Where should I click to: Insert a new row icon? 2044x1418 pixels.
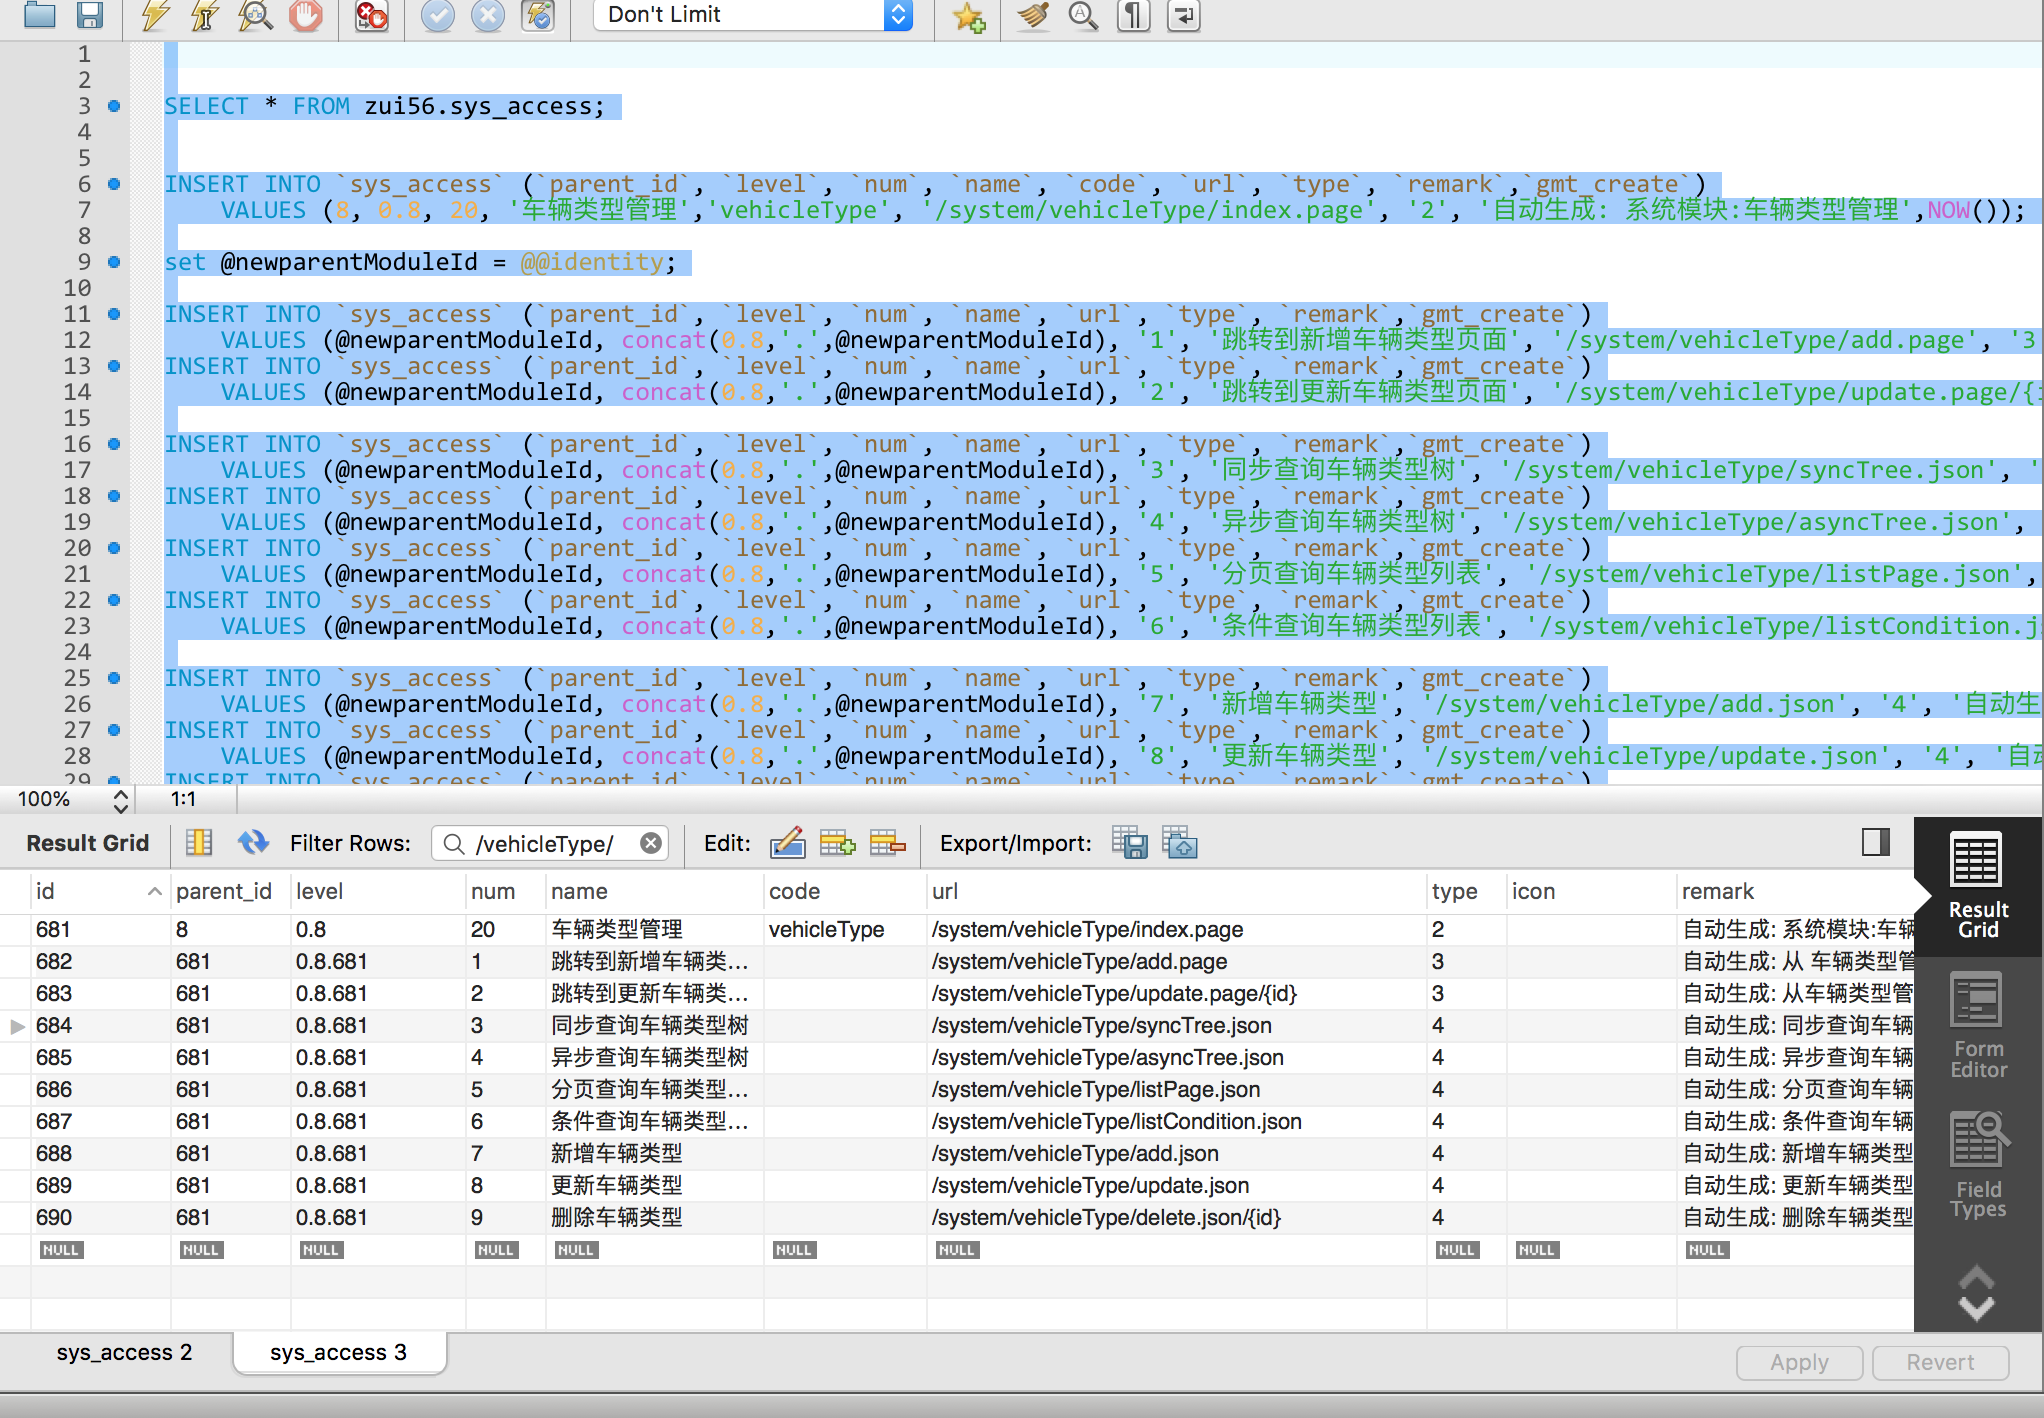coord(837,843)
